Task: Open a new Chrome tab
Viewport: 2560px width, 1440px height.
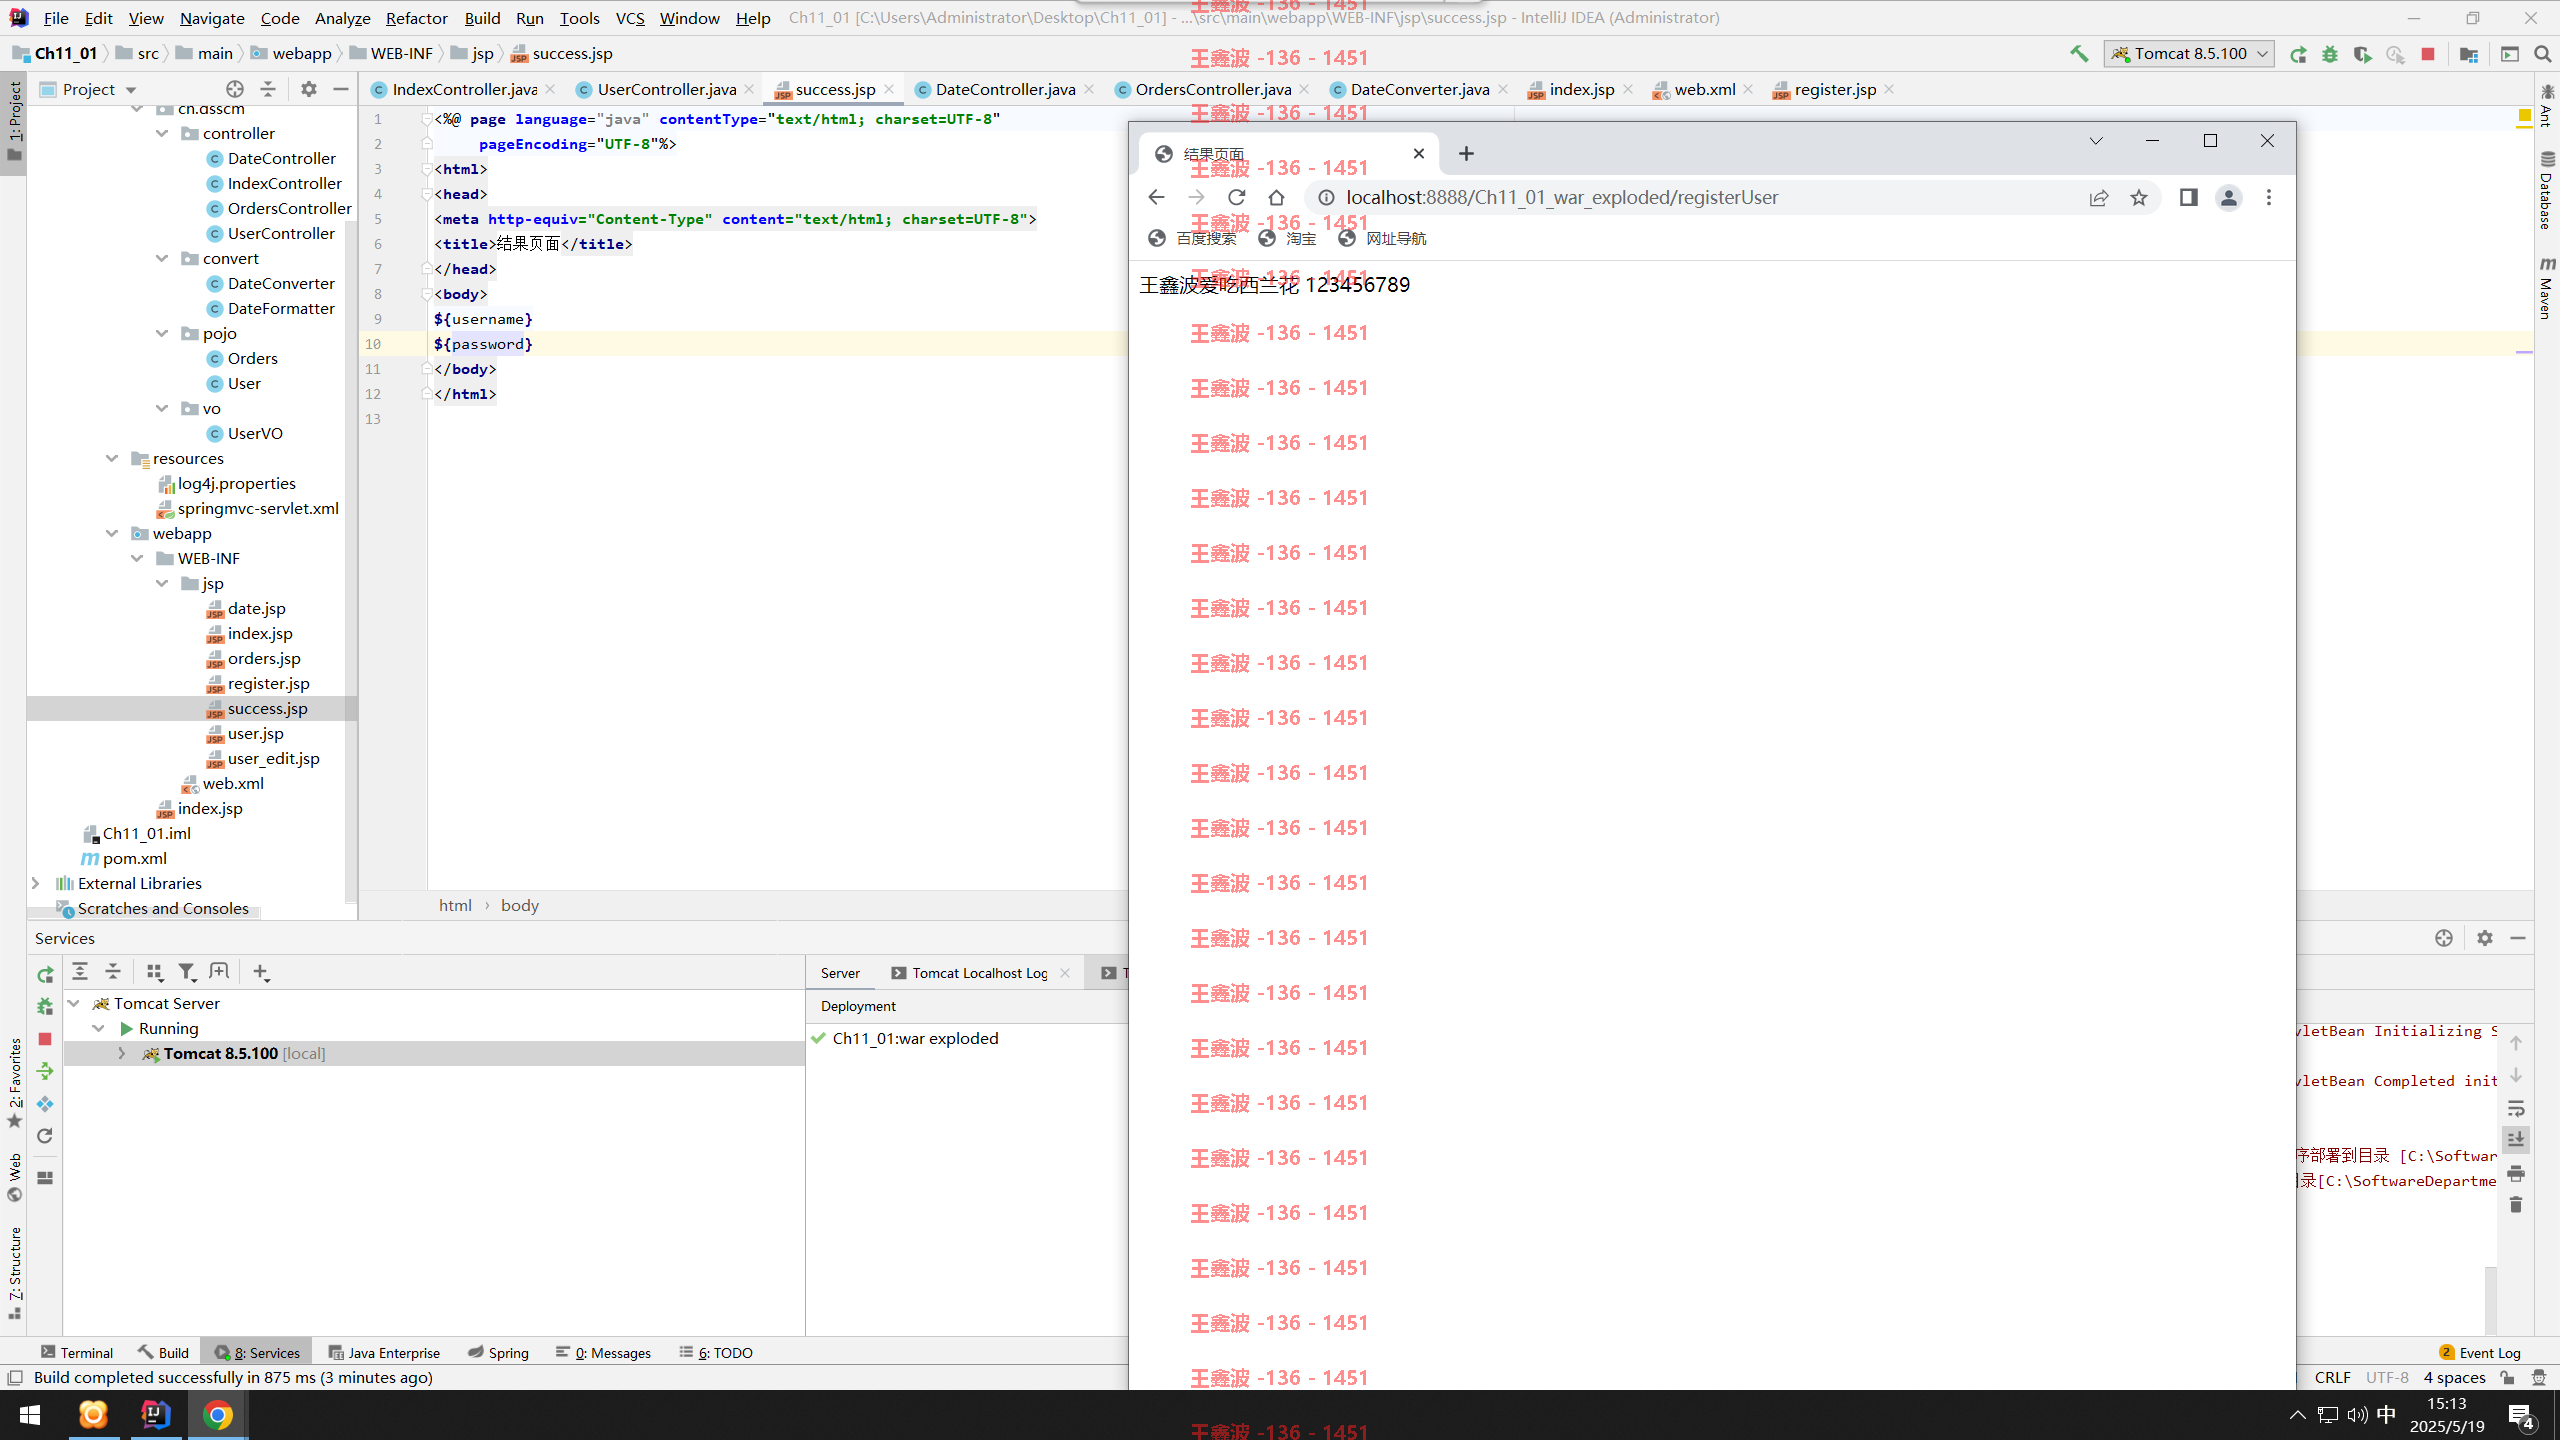Action: 1466,153
